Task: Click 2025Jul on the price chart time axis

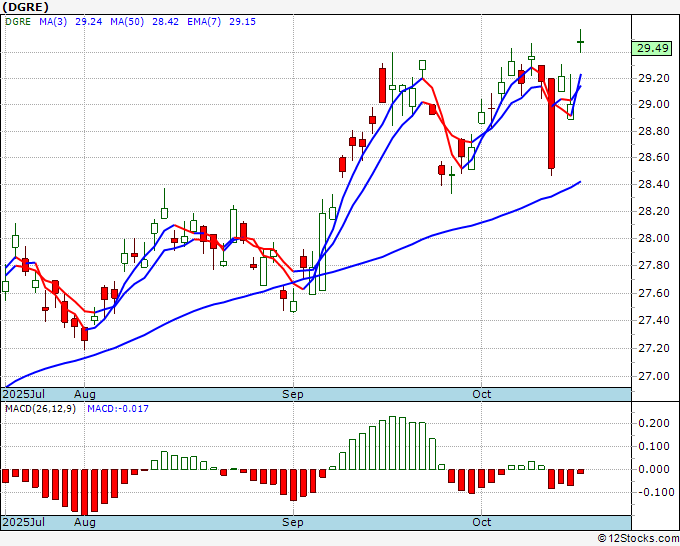Action: click(24, 394)
